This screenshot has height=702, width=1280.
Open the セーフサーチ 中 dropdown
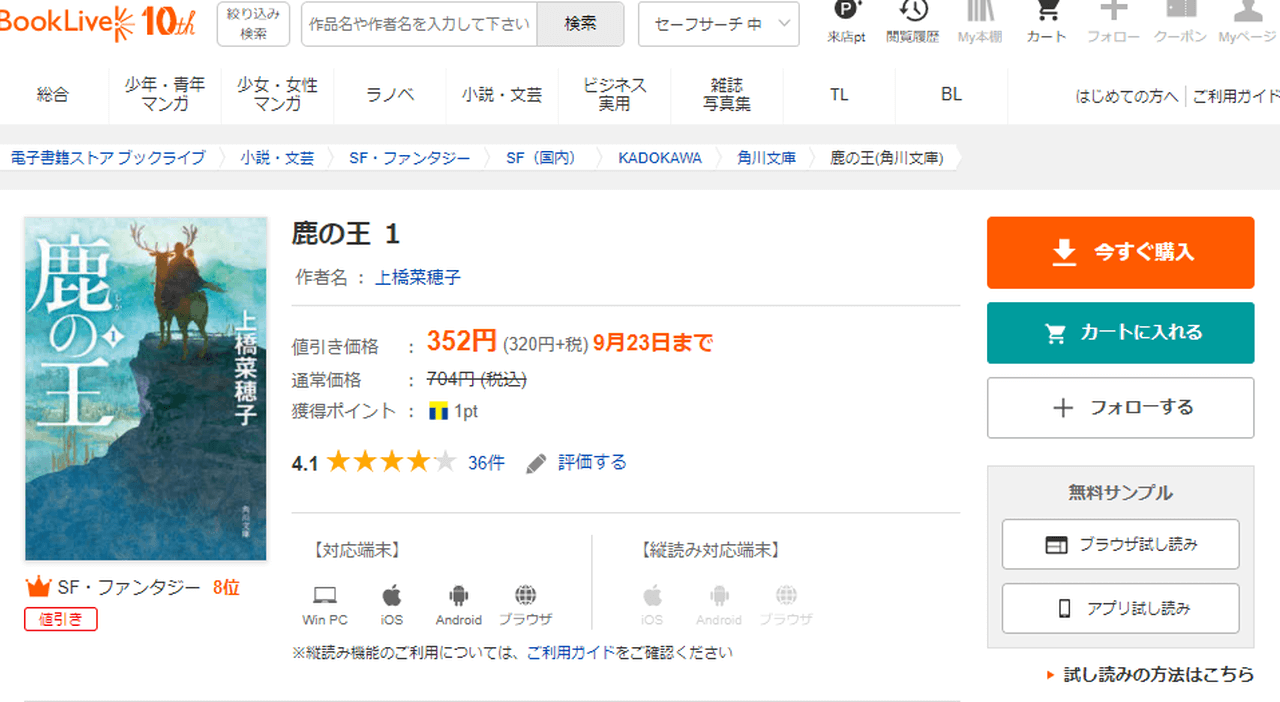(719, 24)
